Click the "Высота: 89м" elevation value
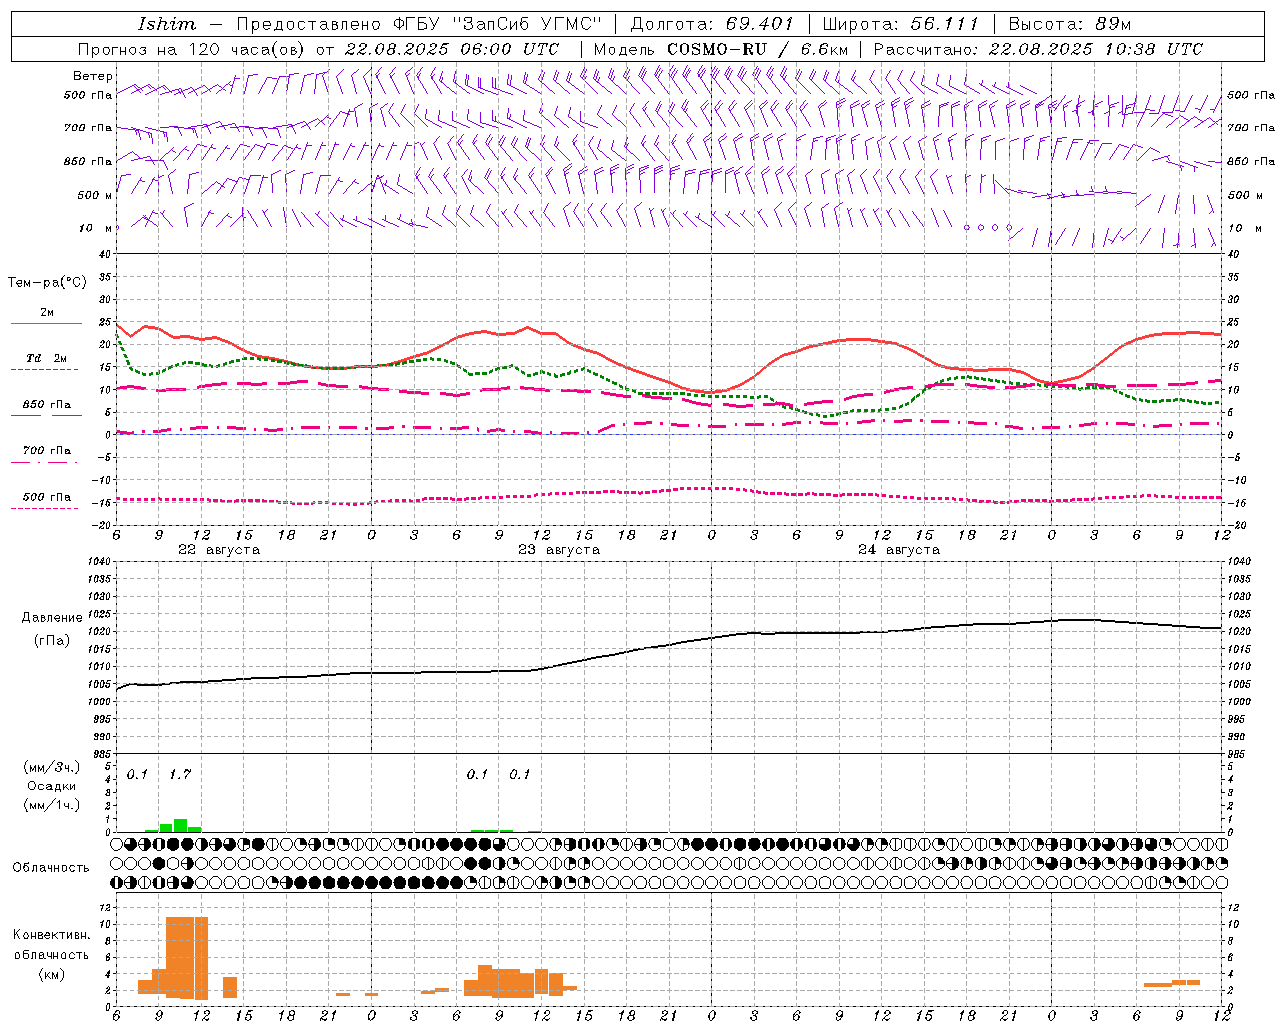Viewport: 1280px width, 1024px height. (1069, 24)
